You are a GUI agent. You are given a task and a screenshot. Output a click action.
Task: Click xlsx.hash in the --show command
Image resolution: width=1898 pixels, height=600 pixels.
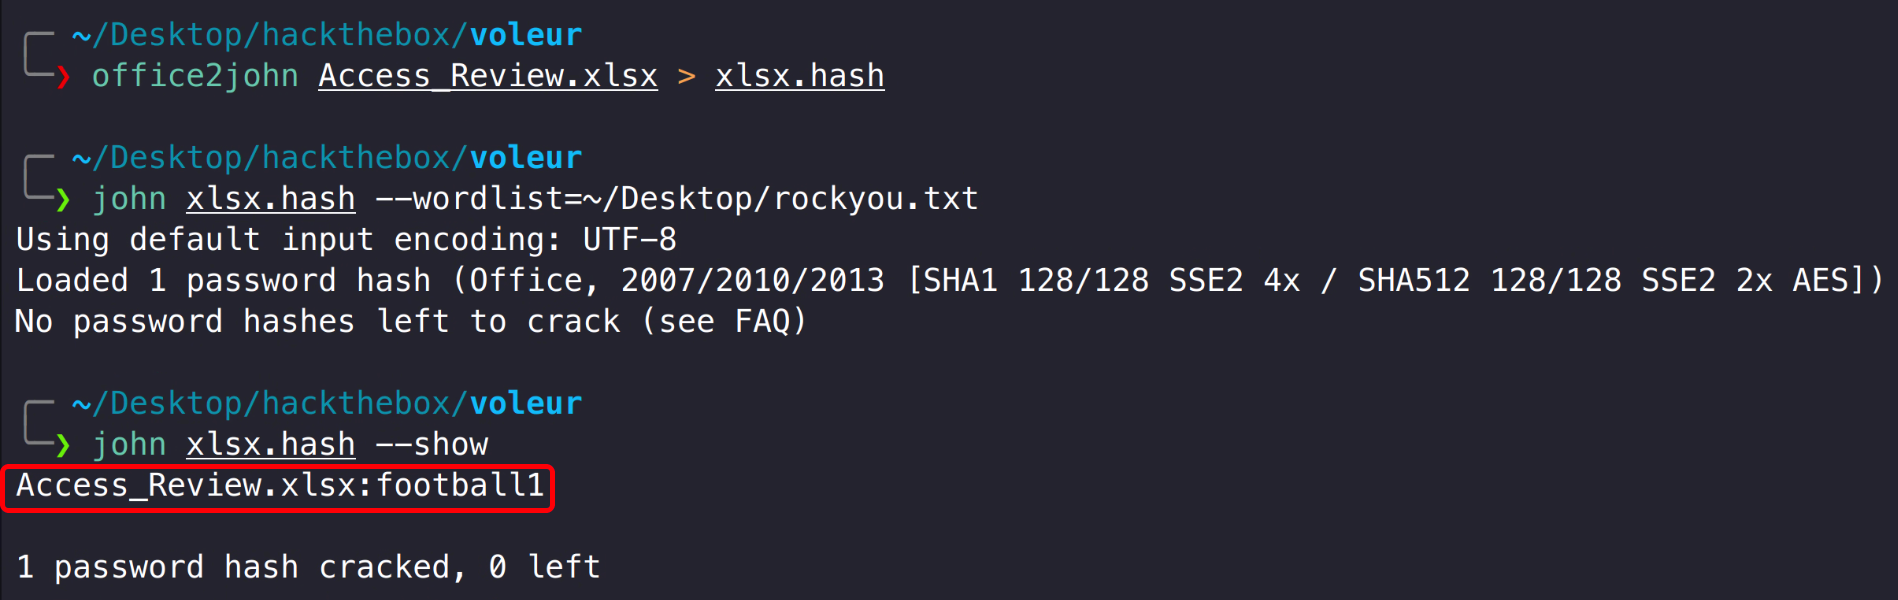[x=270, y=445]
